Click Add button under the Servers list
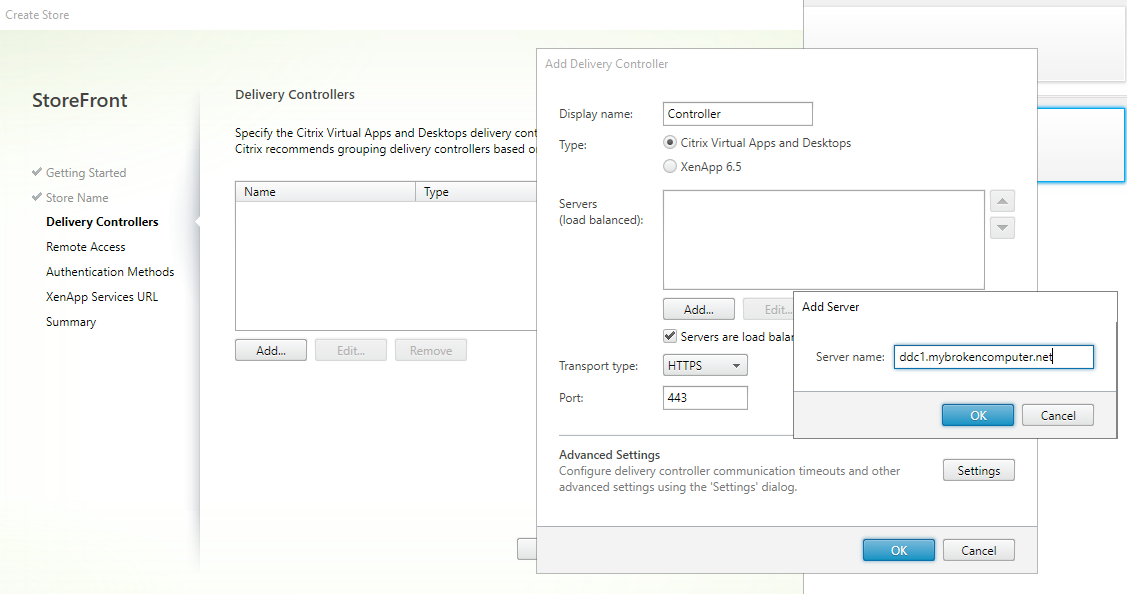 coord(698,310)
